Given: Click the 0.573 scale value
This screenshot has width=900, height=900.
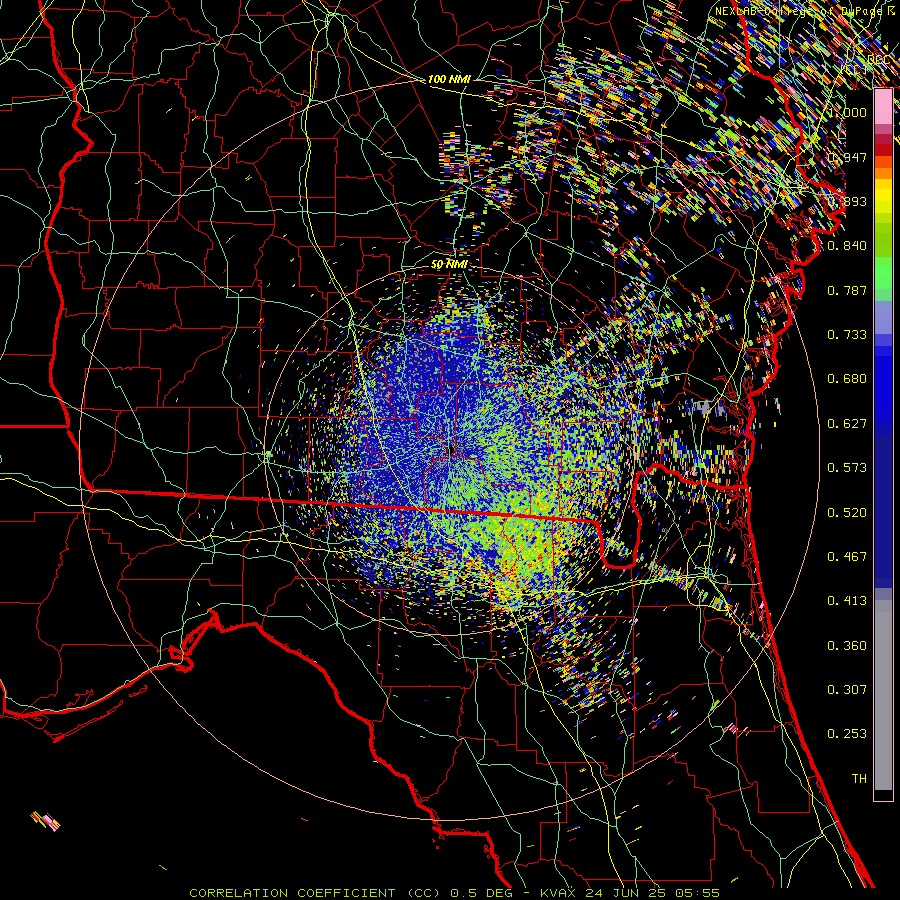Looking at the screenshot, I should click(x=847, y=468).
